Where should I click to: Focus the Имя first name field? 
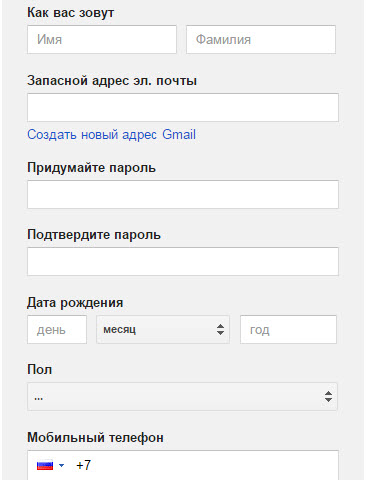pyautogui.click(x=102, y=39)
